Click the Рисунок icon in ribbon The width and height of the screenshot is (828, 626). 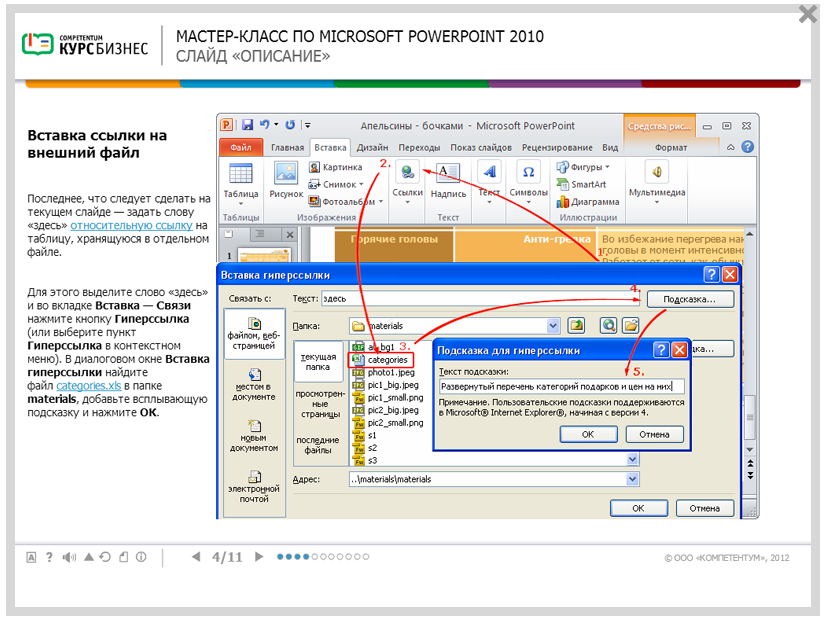coord(286,173)
